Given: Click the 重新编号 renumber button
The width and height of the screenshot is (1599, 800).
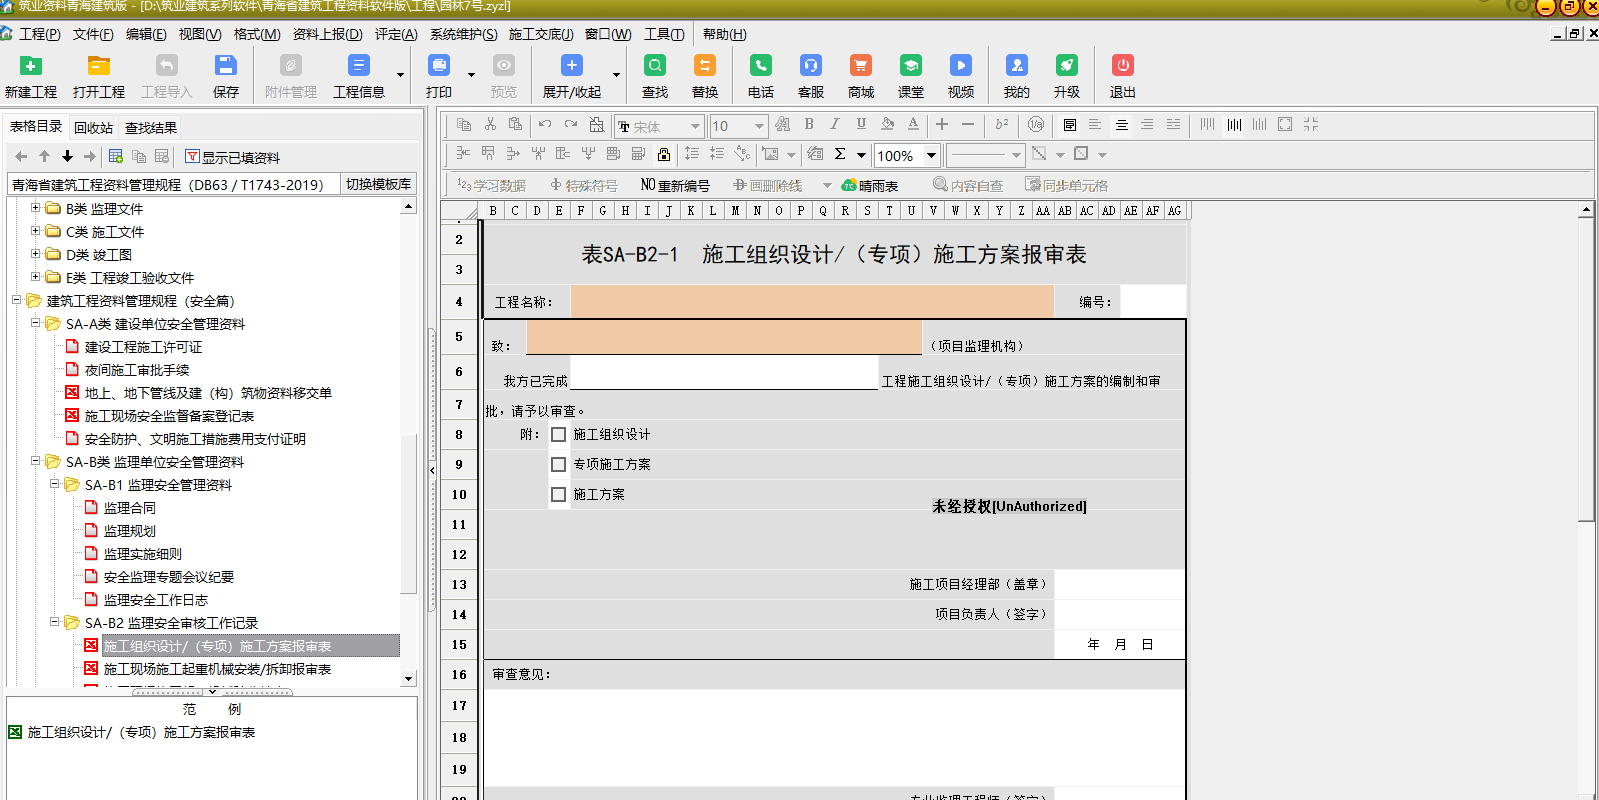Looking at the screenshot, I should click(x=675, y=185).
